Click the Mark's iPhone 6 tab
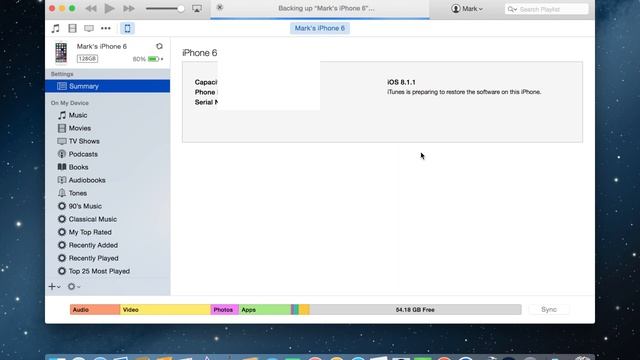Screen dimensions: 640x360 pyautogui.click(x=320, y=28)
